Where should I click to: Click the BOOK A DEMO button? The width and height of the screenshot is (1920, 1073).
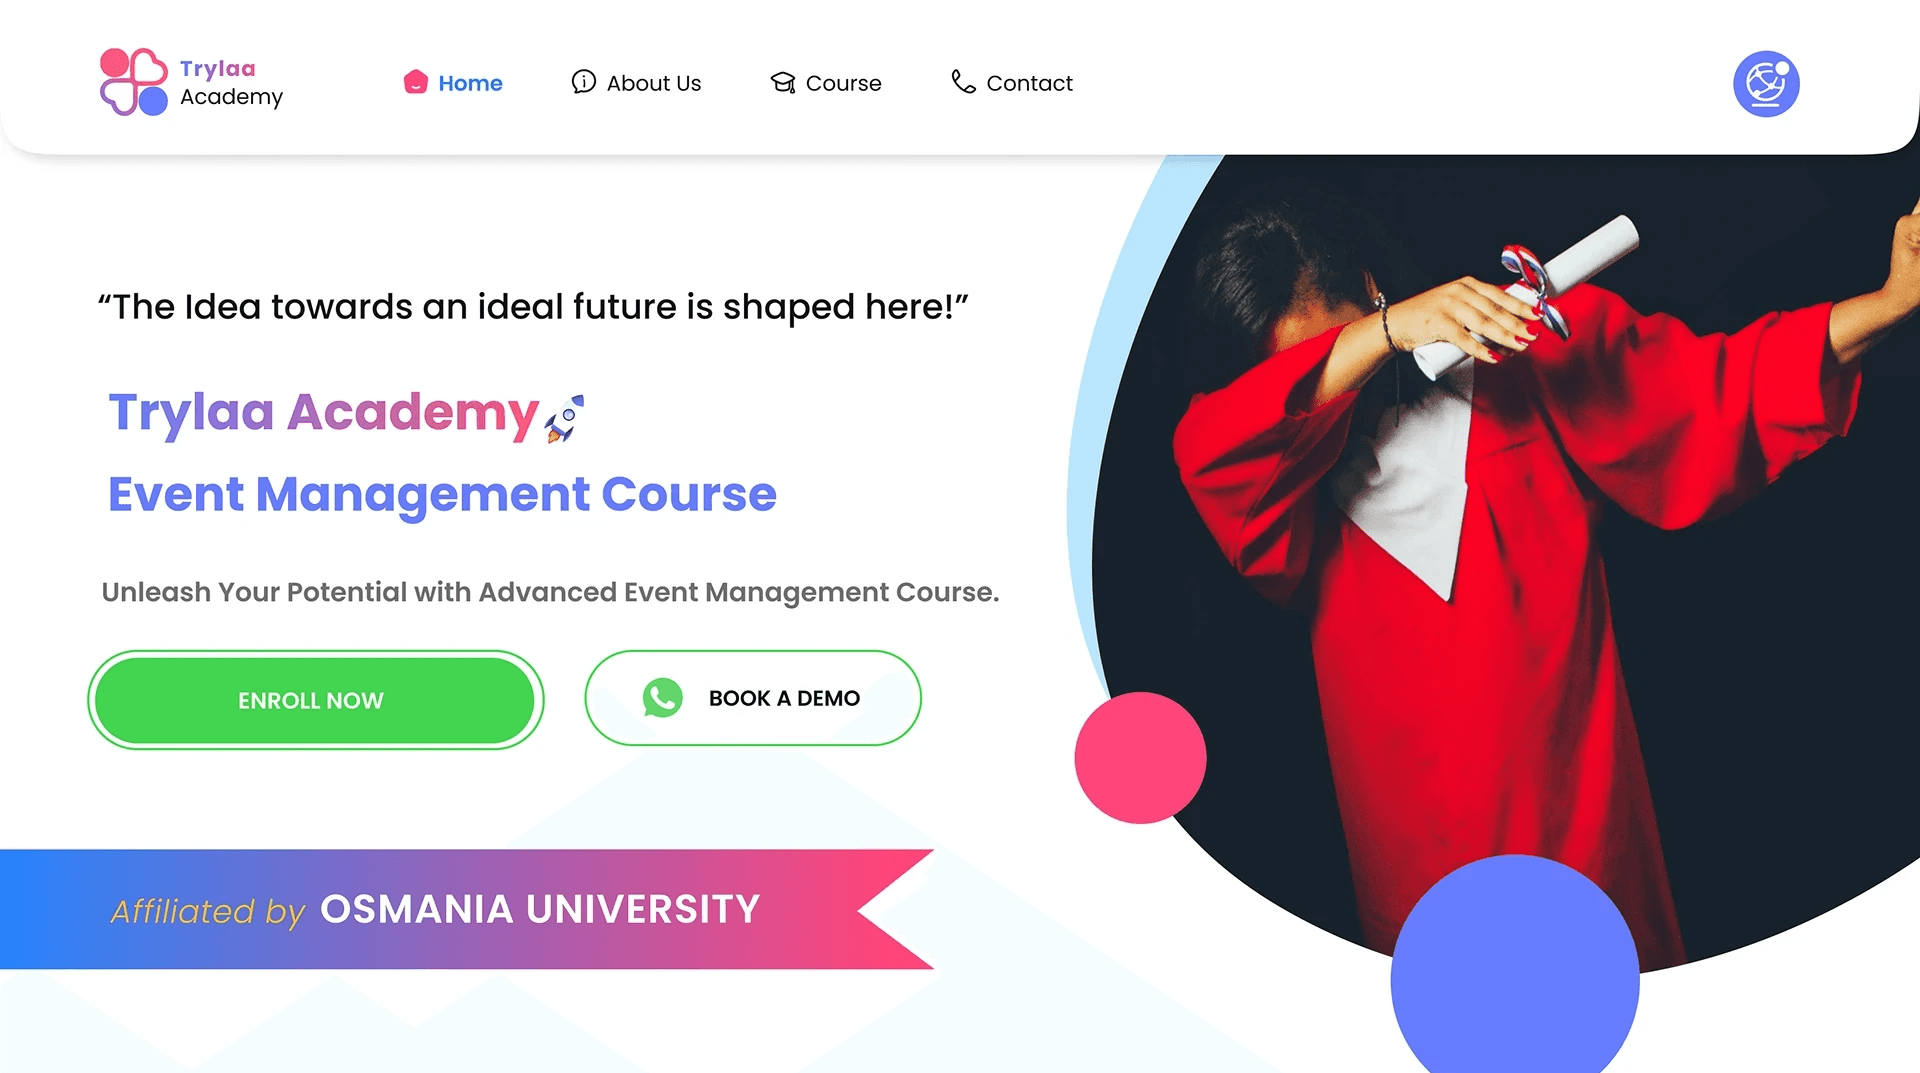[x=753, y=698]
